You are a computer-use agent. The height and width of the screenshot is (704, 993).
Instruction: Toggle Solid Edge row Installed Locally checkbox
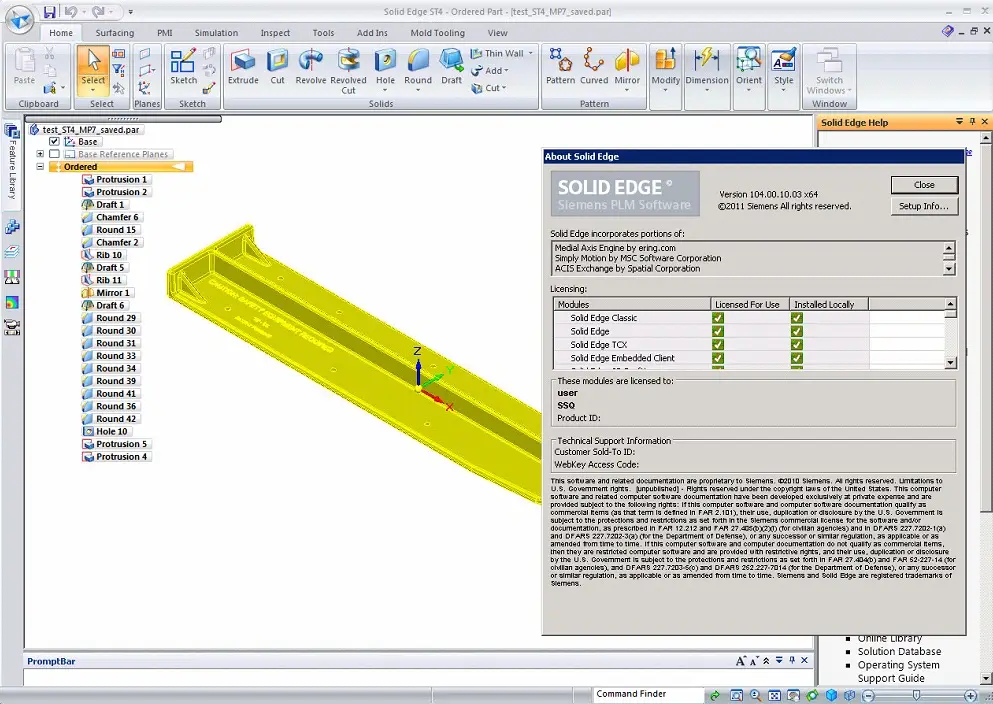click(x=797, y=331)
